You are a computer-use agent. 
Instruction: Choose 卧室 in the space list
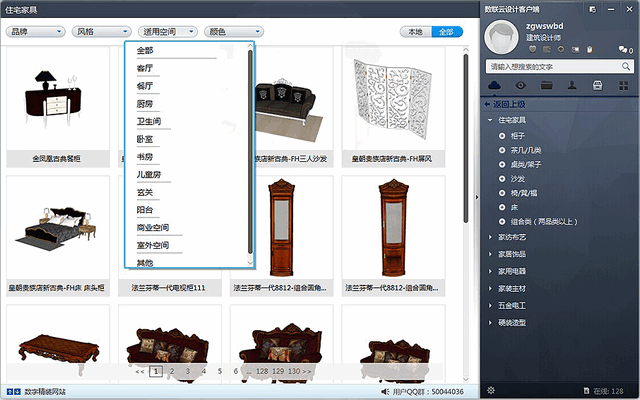145,139
